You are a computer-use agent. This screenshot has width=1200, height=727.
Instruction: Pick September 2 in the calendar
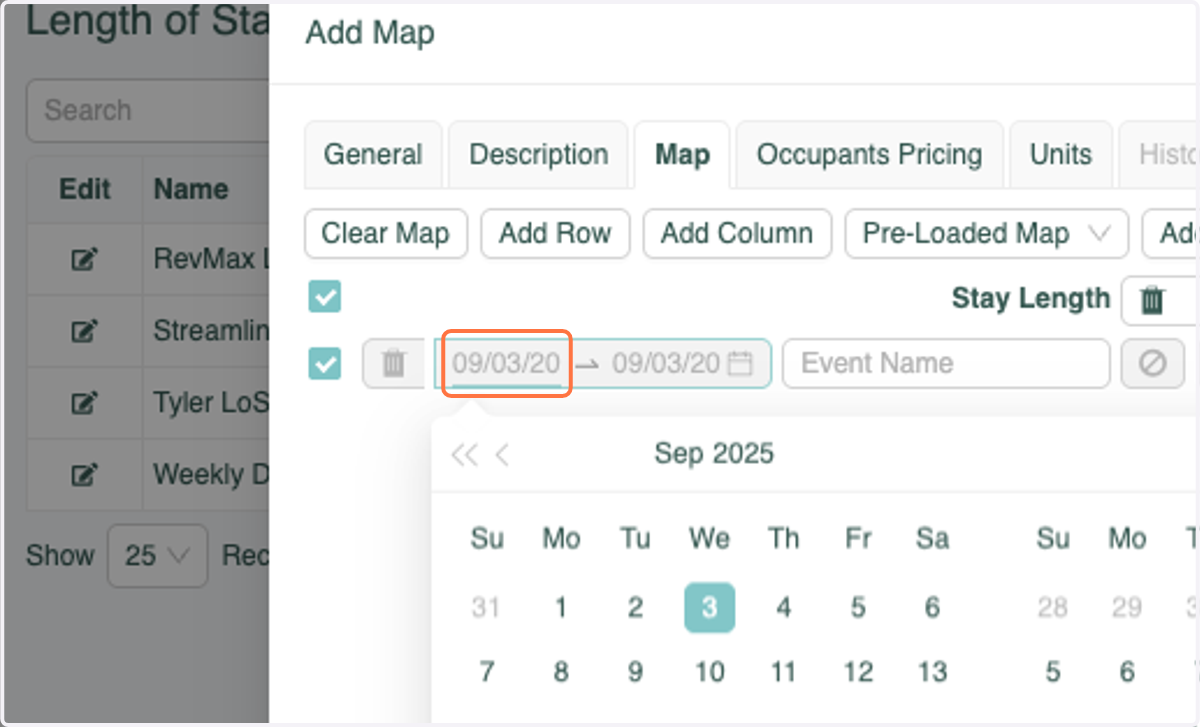tap(635, 607)
